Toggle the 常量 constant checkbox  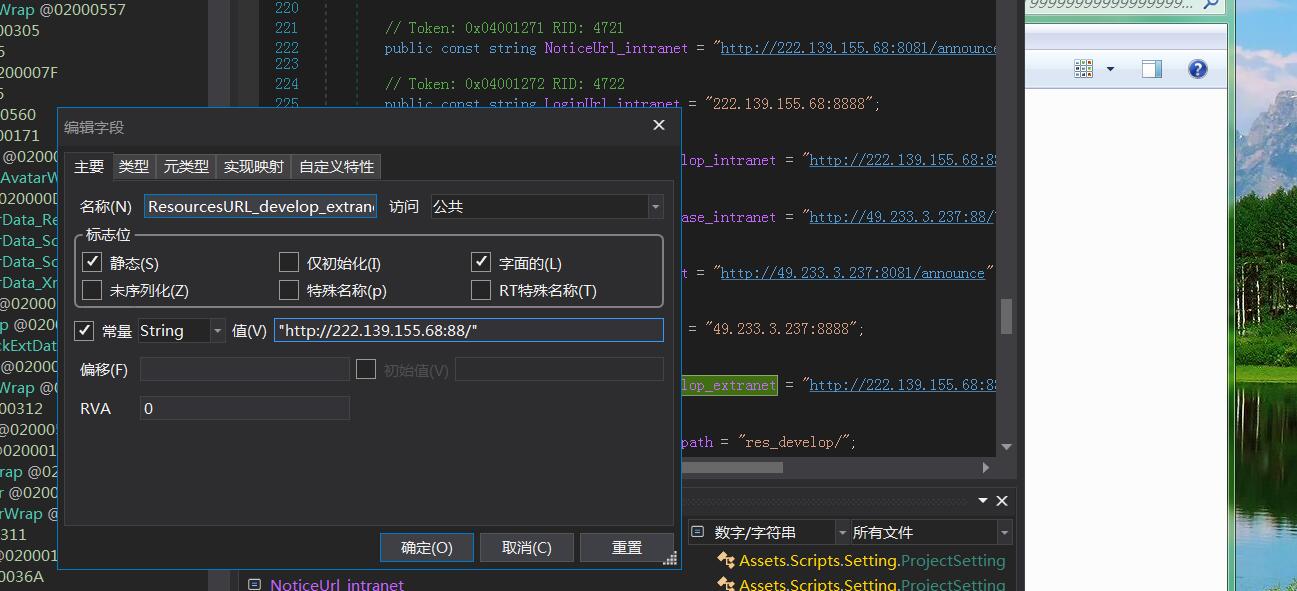[x=85, y=331]
